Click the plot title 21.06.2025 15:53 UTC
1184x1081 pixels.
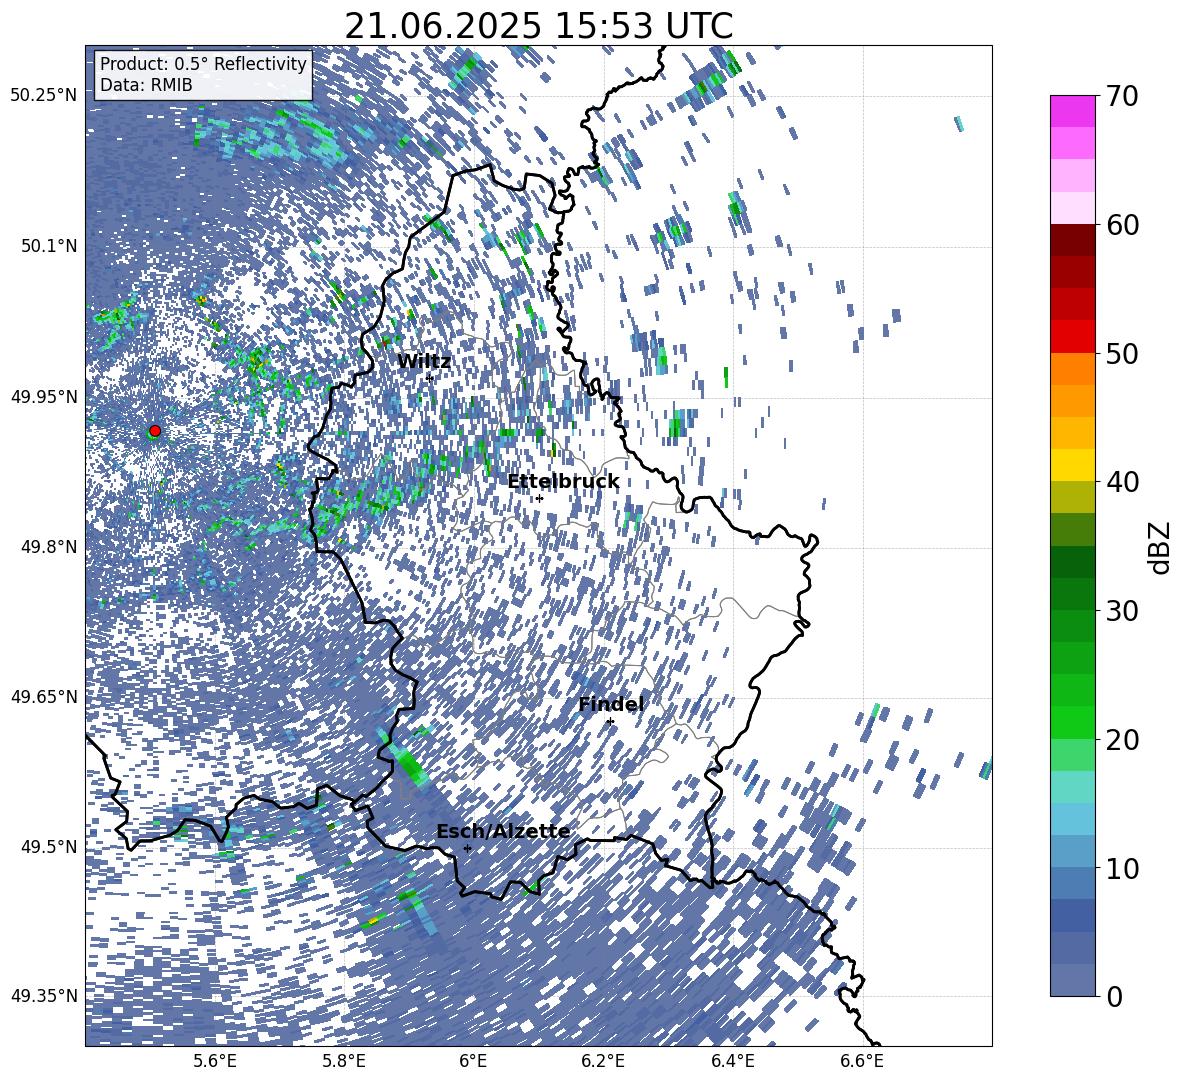click(538, 26)
